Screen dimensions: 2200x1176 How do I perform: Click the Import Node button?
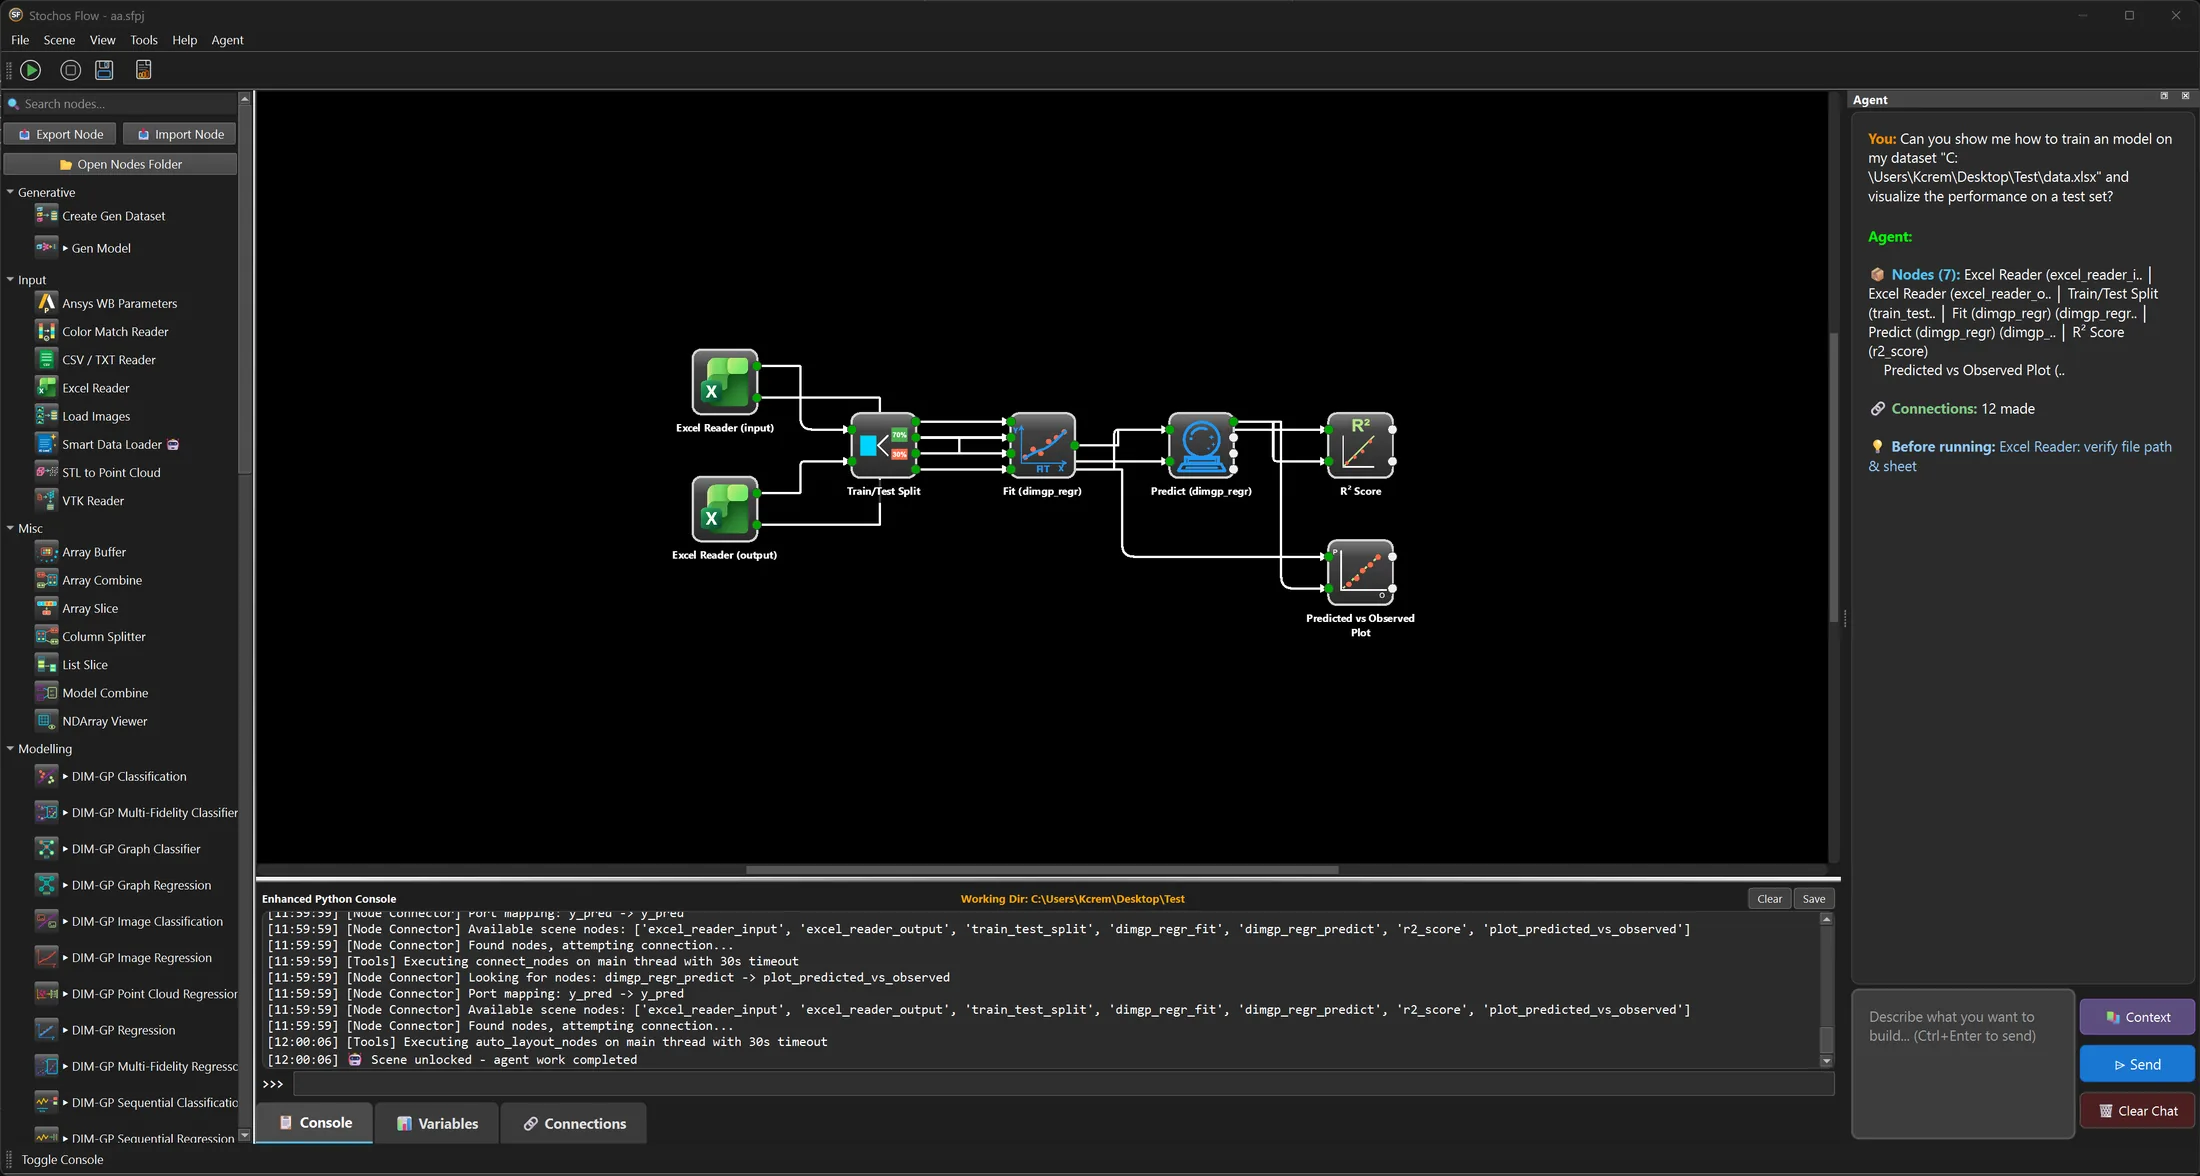(180, 134)
